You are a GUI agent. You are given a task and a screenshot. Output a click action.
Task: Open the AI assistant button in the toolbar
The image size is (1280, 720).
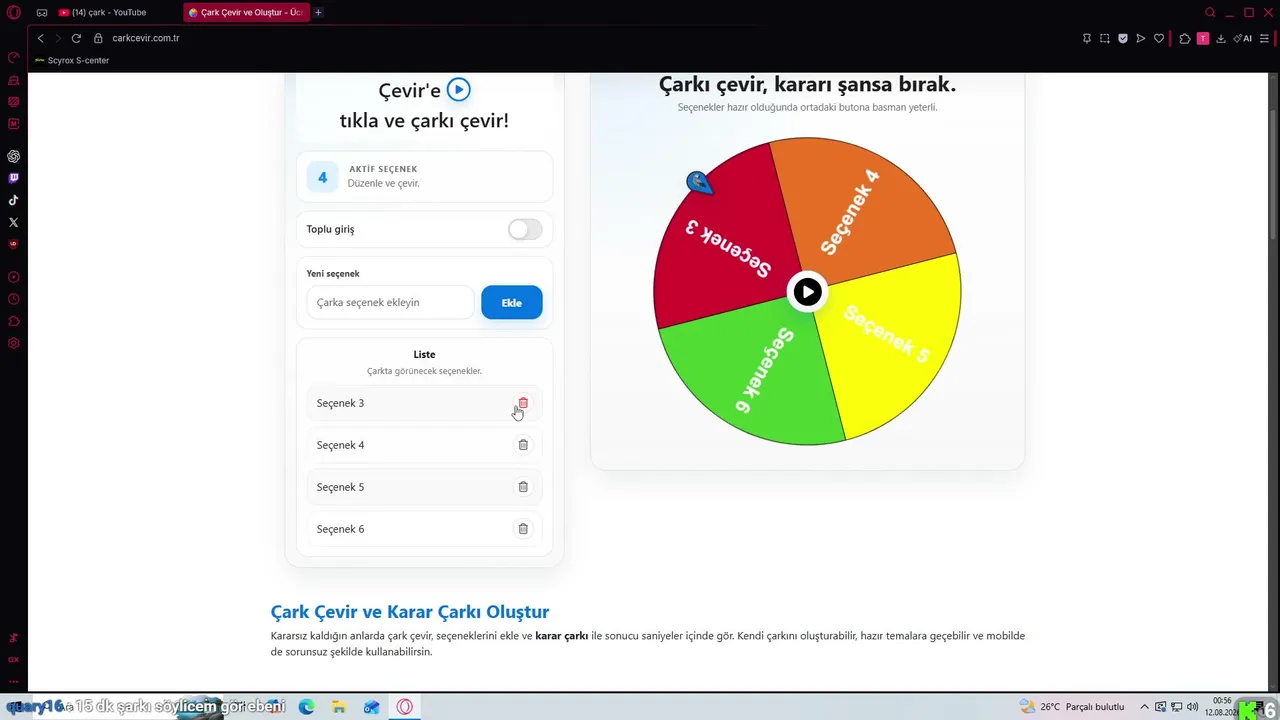pos(1242,38)
